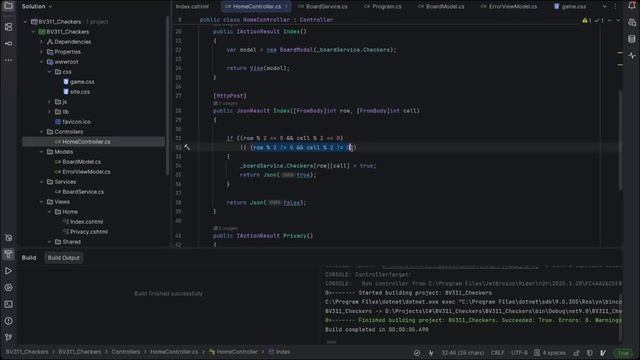Select favicon.ico file

point(76,122)
